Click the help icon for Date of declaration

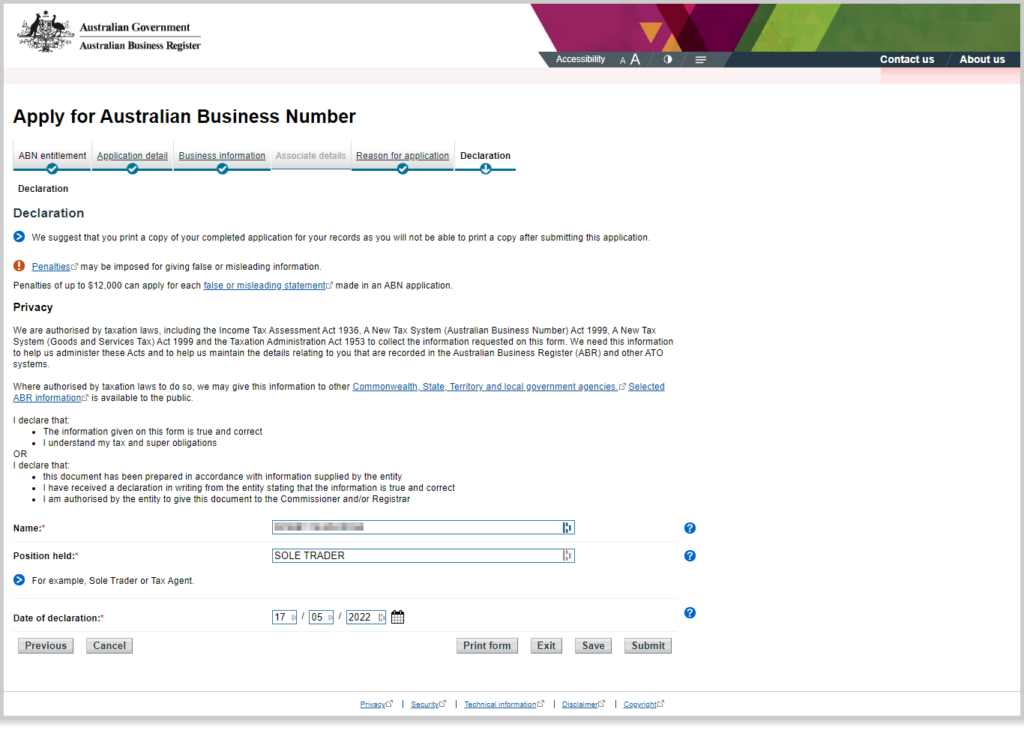pyautogui.click(x=689, y=612)
